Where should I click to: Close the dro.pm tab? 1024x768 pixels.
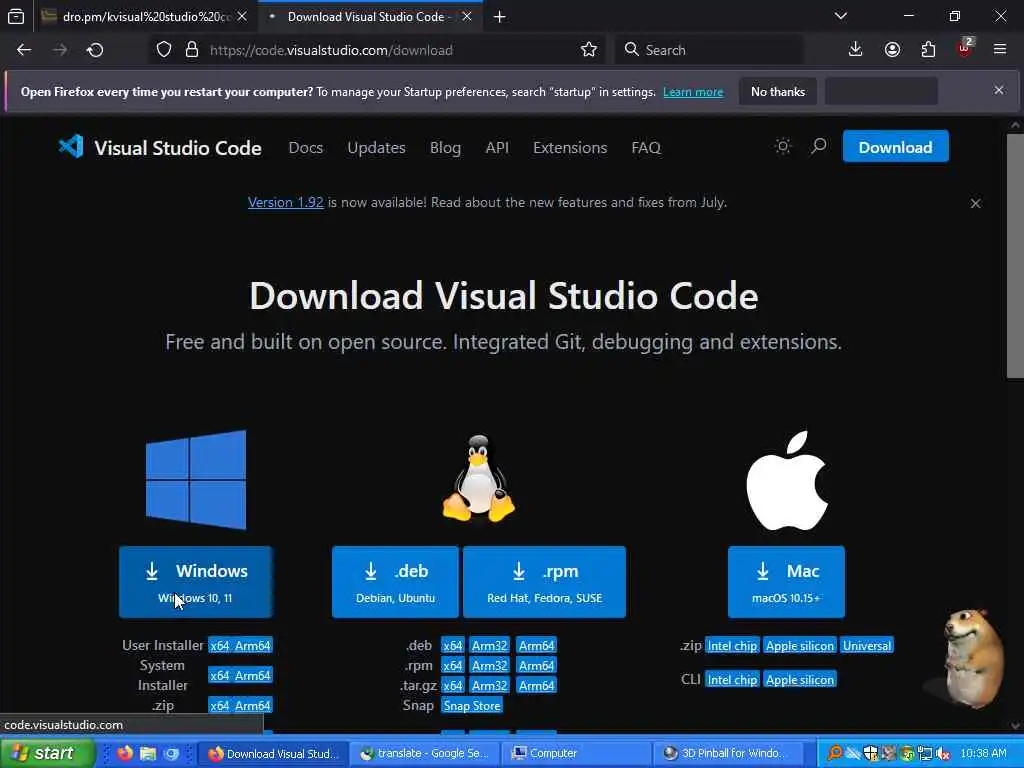tap(242, 16)
